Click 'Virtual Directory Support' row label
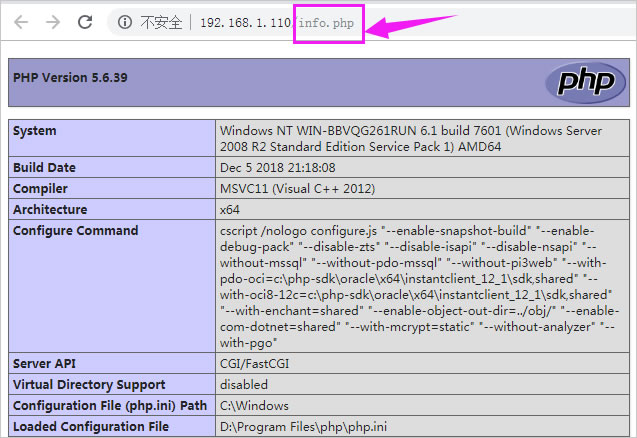637x438 pixels. 89,385
